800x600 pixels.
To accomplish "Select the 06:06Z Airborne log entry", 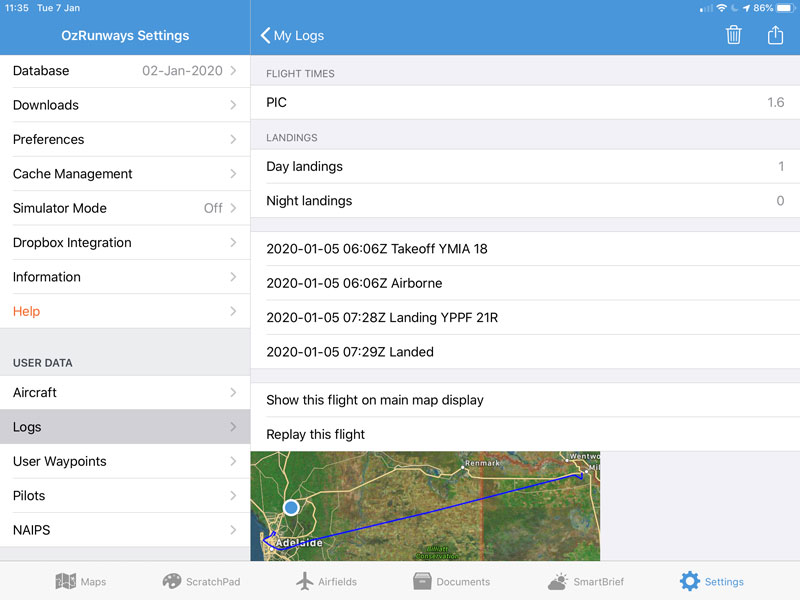I will 525,283.
